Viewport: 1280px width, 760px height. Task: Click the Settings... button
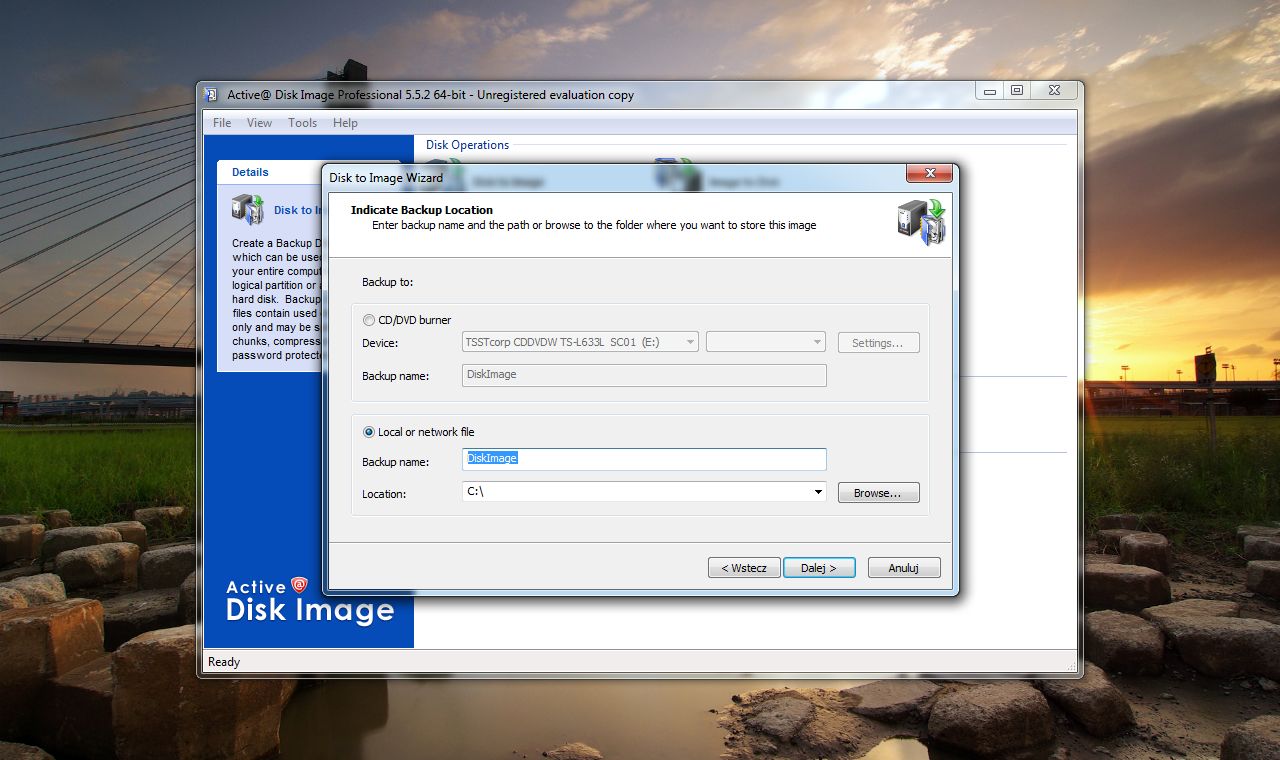coord(878,343)
